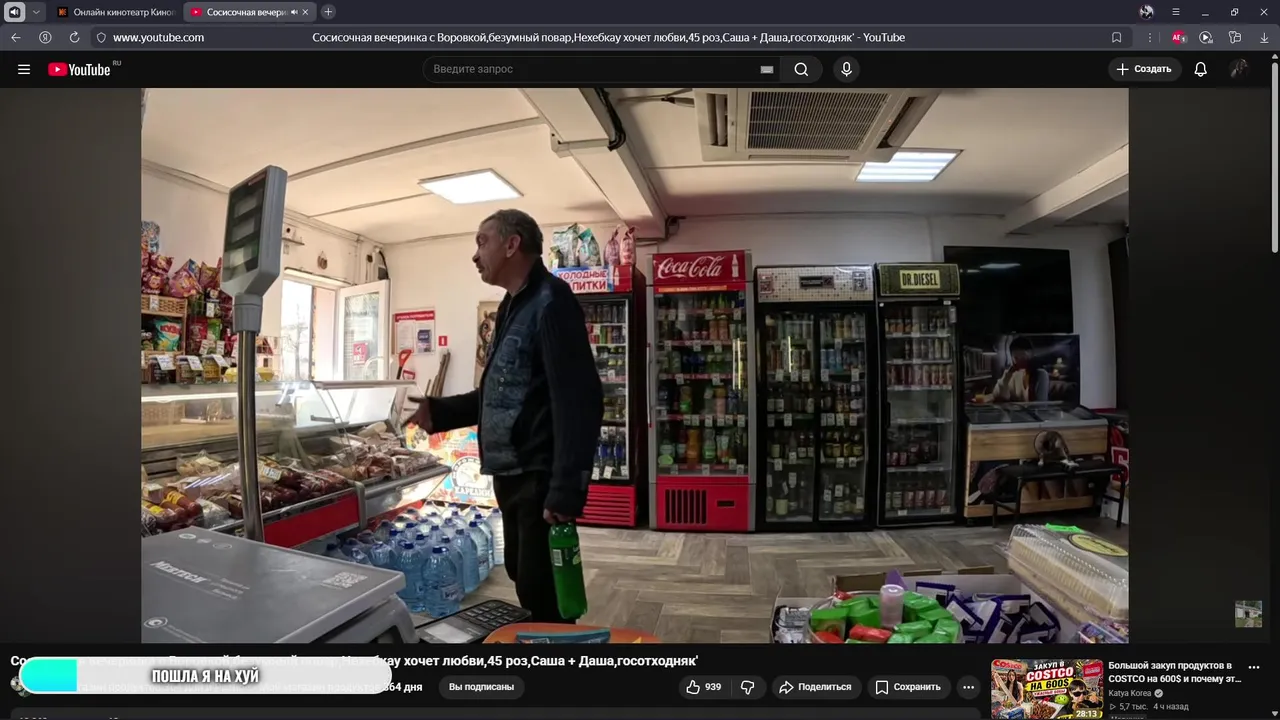This screenshot has width=1280, height=720.
Task: Click the Поделиться share button
Action: (816, 687)
